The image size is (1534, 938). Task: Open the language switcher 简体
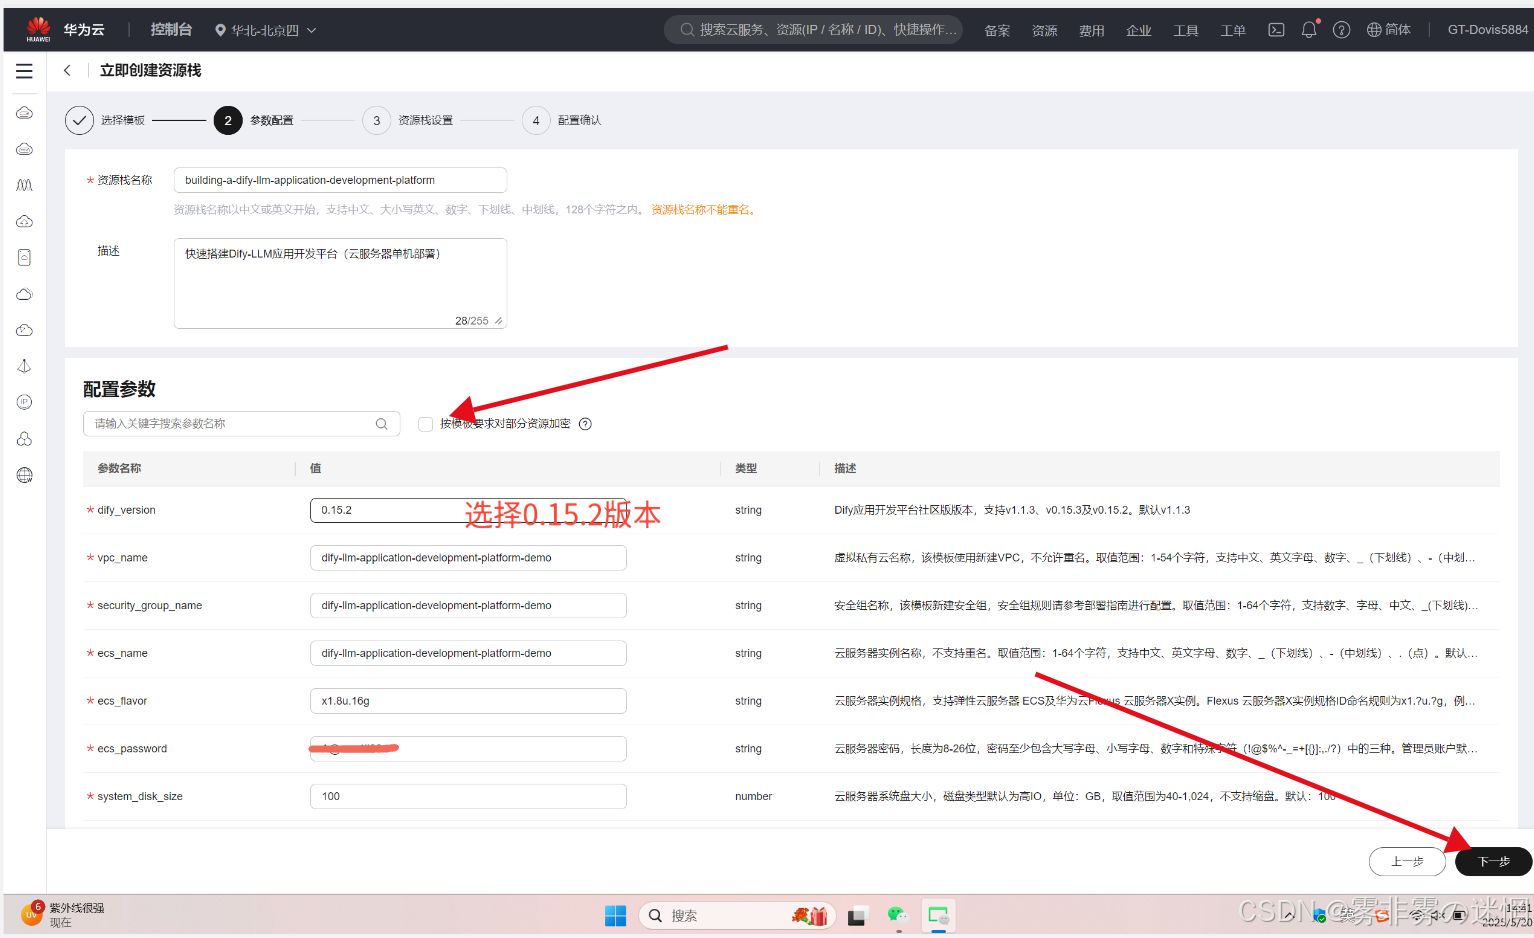pyautogui.click(x=1389, y=30)
